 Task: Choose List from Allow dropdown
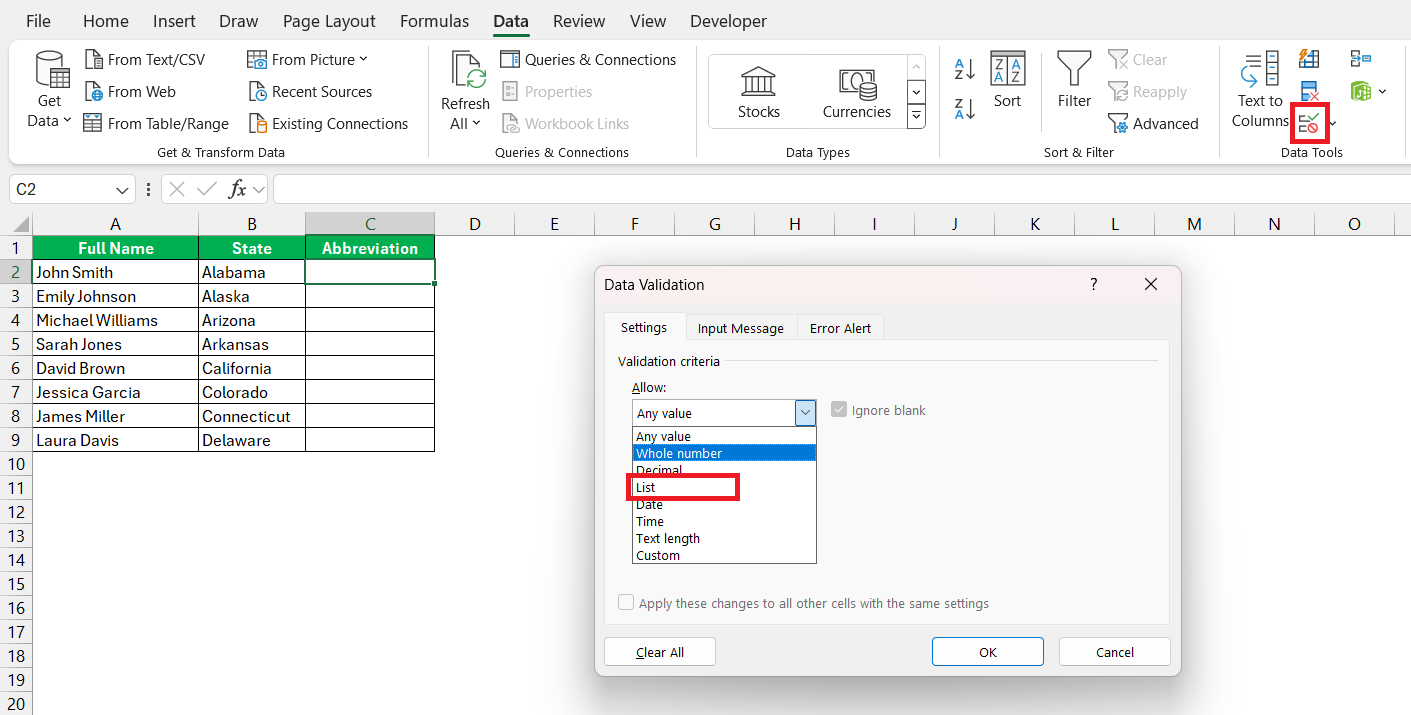tap(724, 488)
